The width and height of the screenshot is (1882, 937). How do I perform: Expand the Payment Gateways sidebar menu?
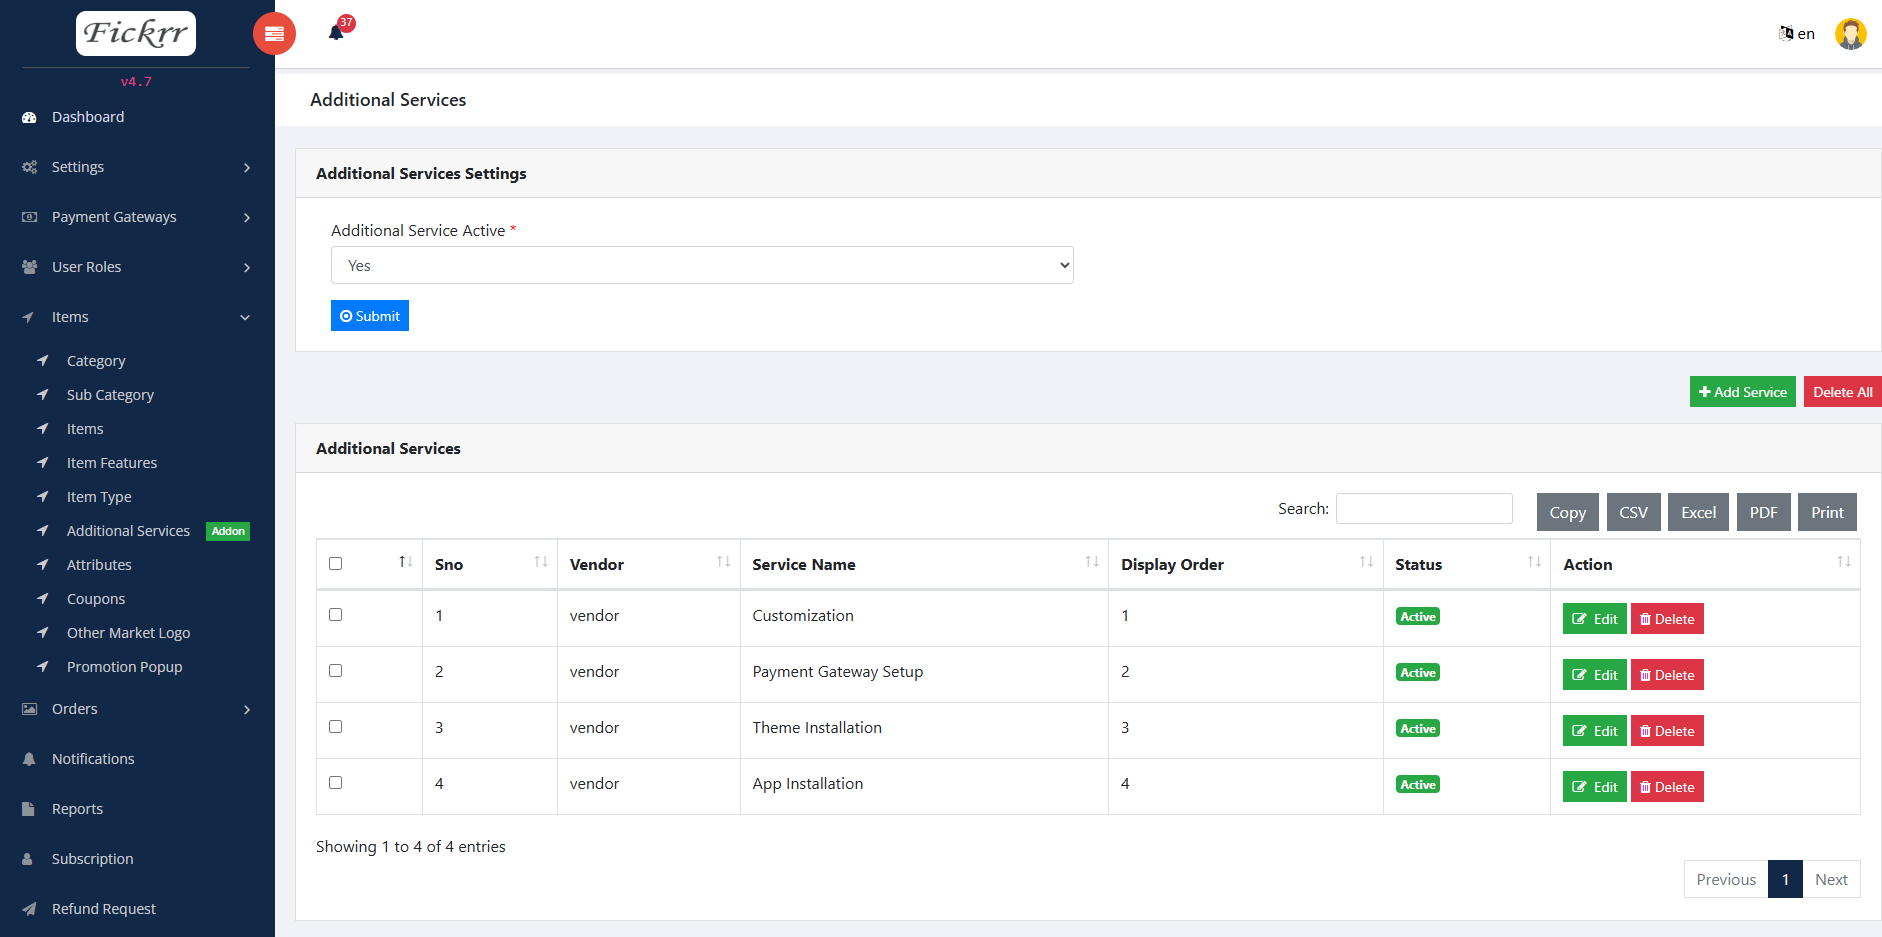pos(137,217)
